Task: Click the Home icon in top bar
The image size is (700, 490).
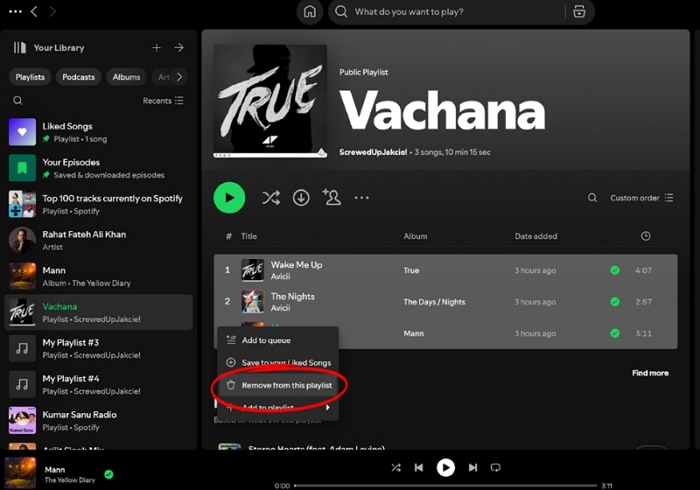Action: tap(310, 12)
